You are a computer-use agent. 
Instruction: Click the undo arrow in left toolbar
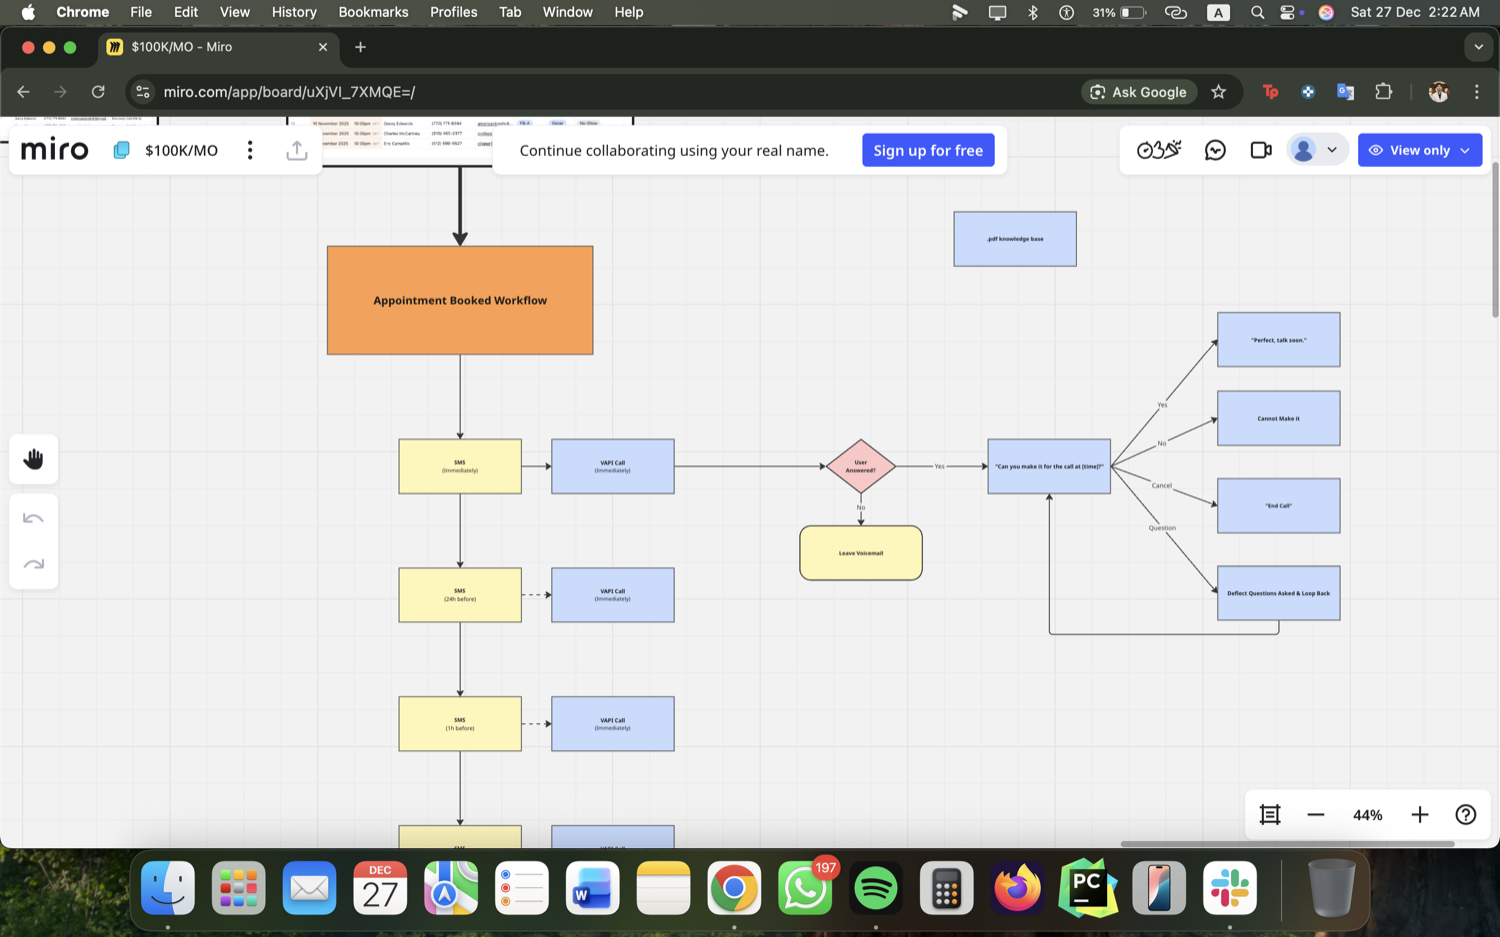point(33,518)
